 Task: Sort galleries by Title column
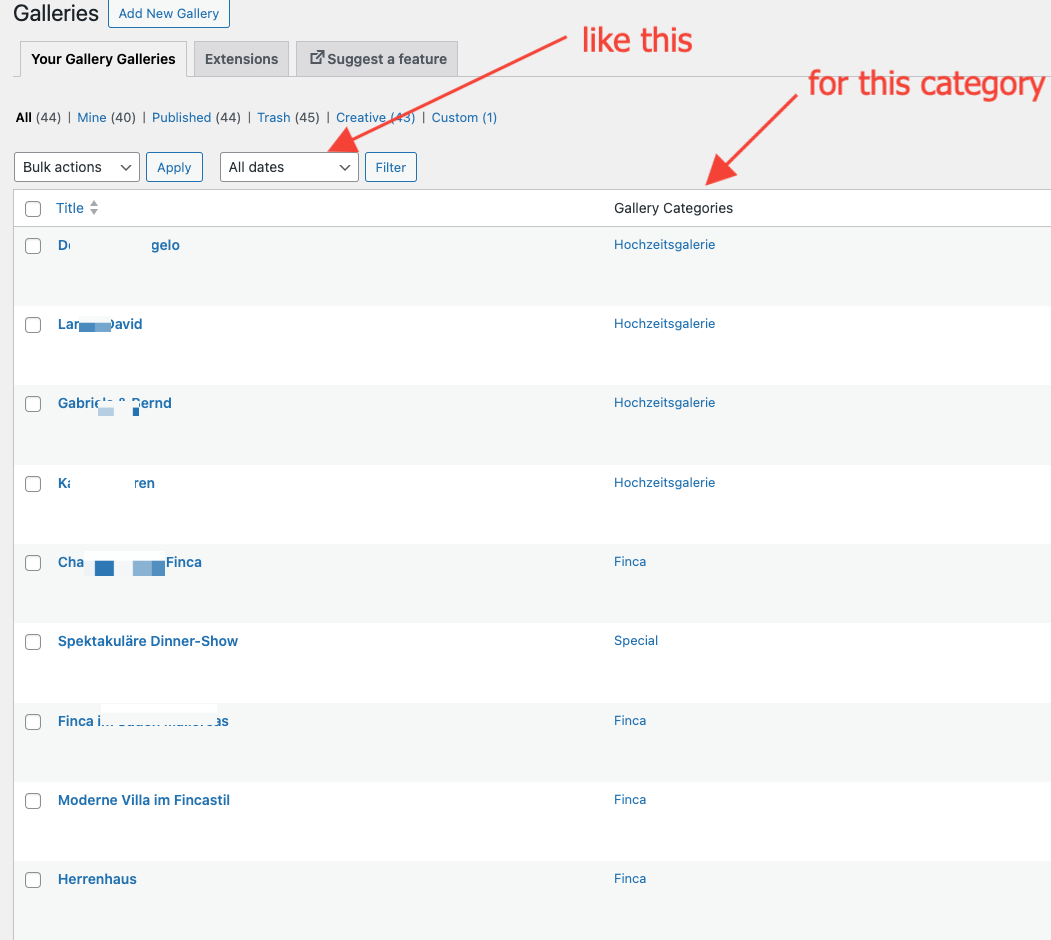(x=70, y=208)
